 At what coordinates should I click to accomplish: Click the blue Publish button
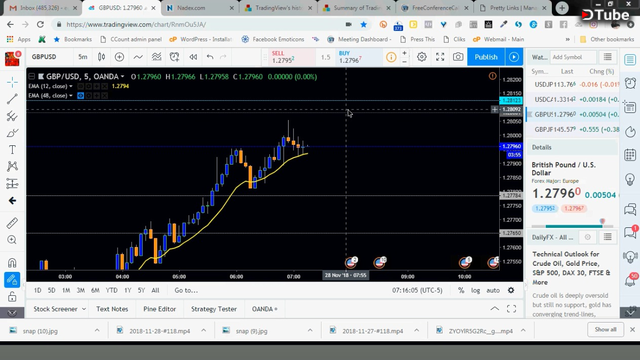[486, 57]
